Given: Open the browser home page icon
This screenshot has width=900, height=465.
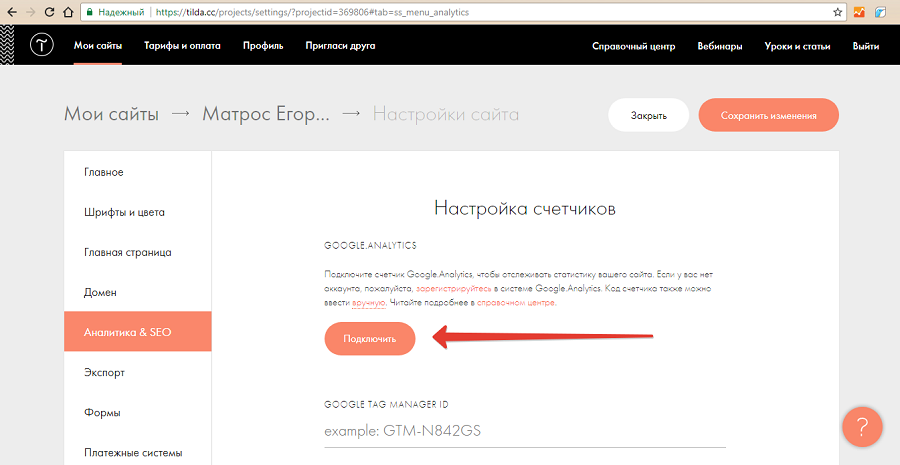Looking at the screenshot, I should click(x=68, y=11).
